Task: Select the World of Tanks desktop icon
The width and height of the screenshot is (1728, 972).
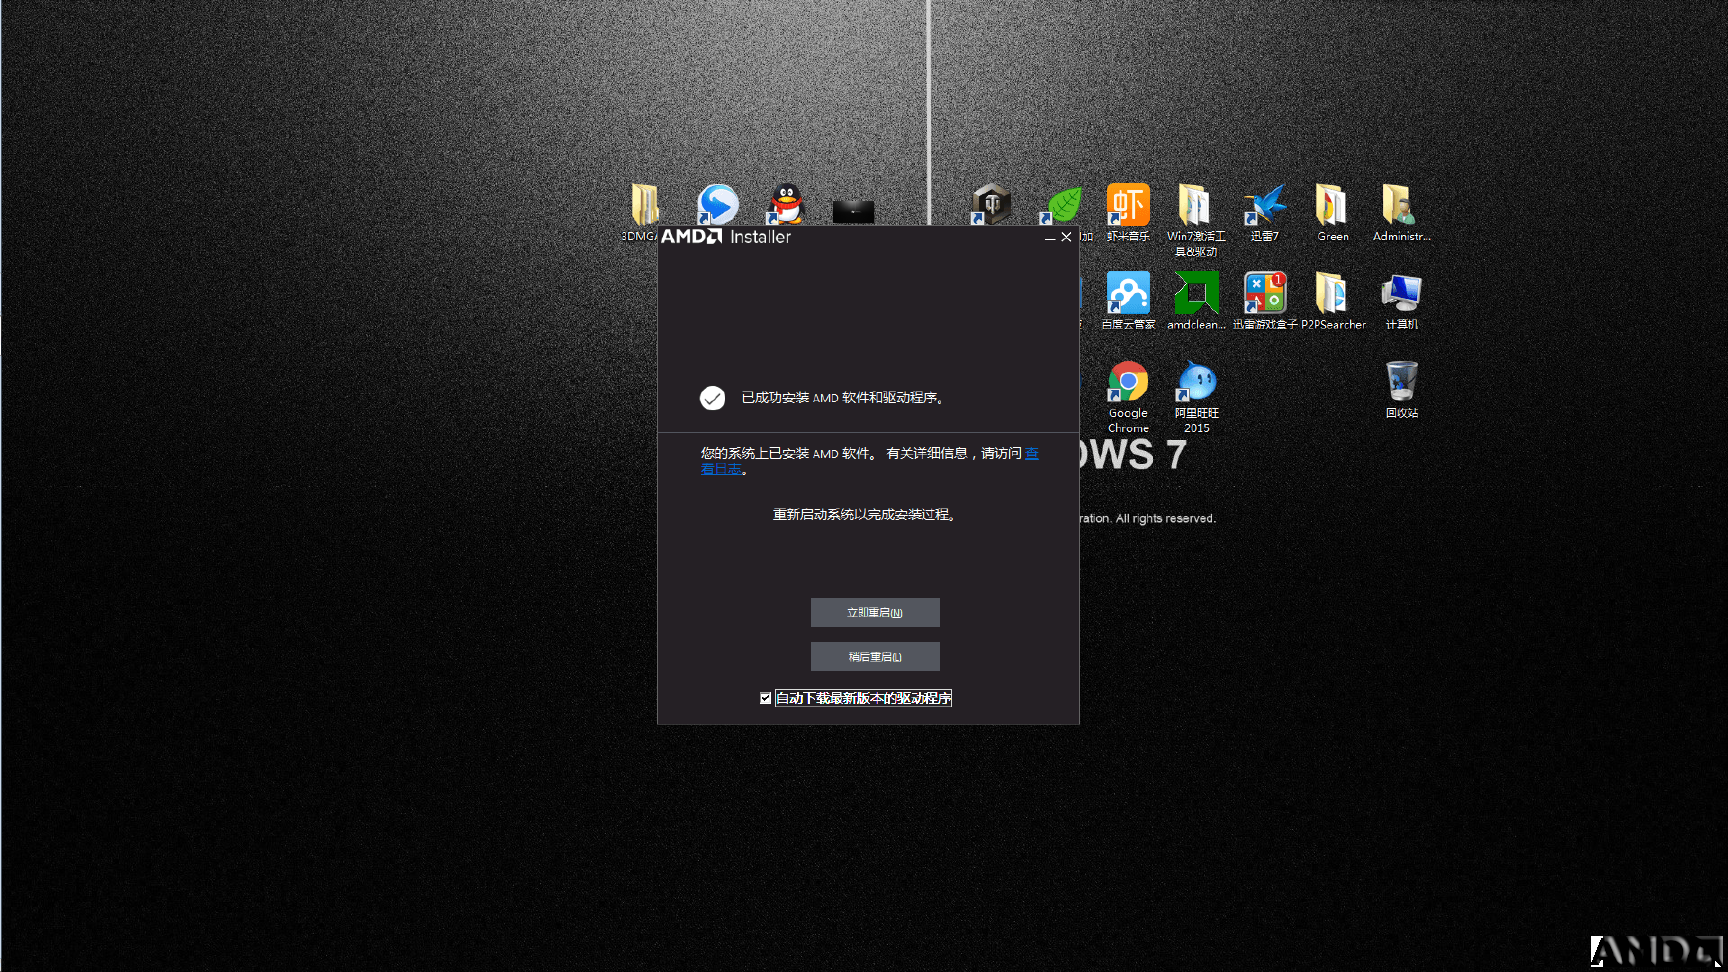Action: coord(991,204)
